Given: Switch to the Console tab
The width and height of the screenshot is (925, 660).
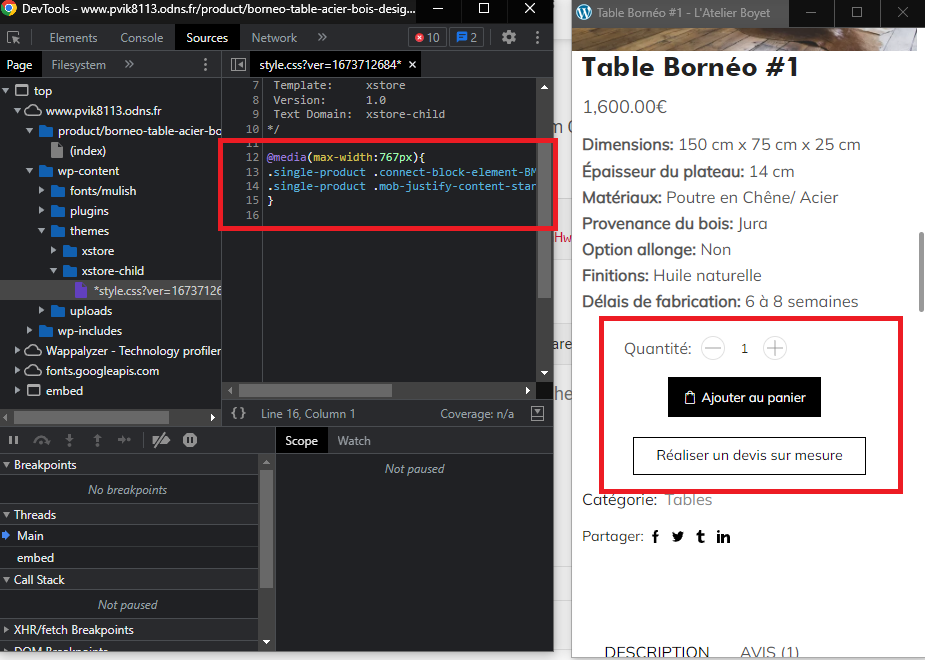Looking at the screenshot, I should (x=142, y=38).
